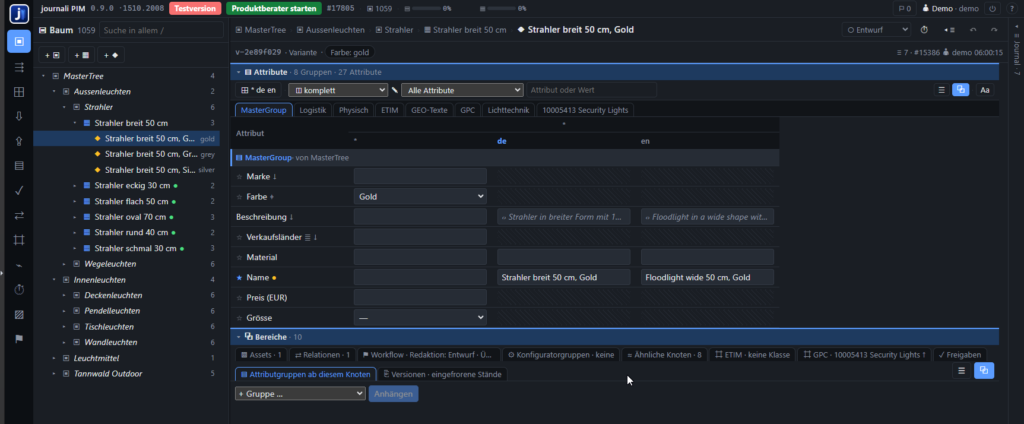1024x424 pixels.
Task: Open the Grösse value dropdown
Action: click(x=420, y=318)
